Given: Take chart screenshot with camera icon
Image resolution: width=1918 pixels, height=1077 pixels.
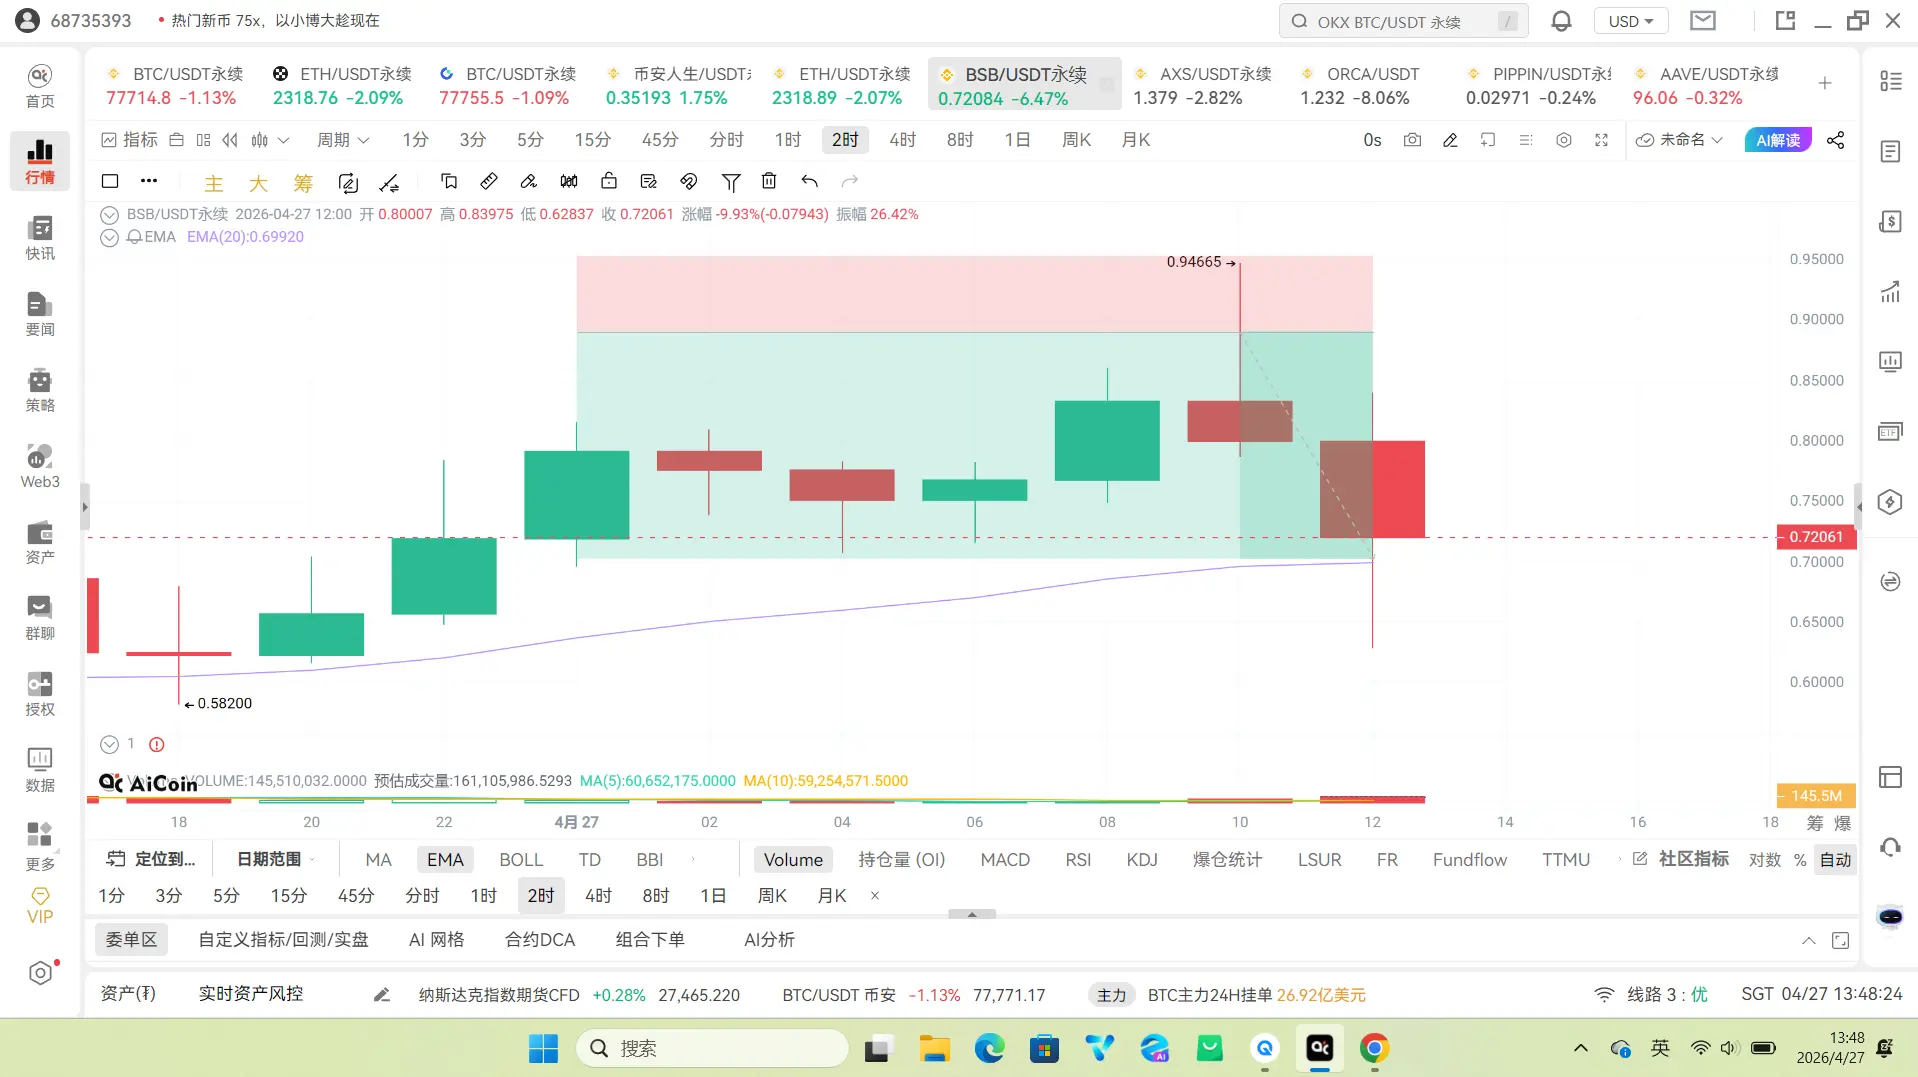Looking at the screenshot, I should pos(1412,140).
